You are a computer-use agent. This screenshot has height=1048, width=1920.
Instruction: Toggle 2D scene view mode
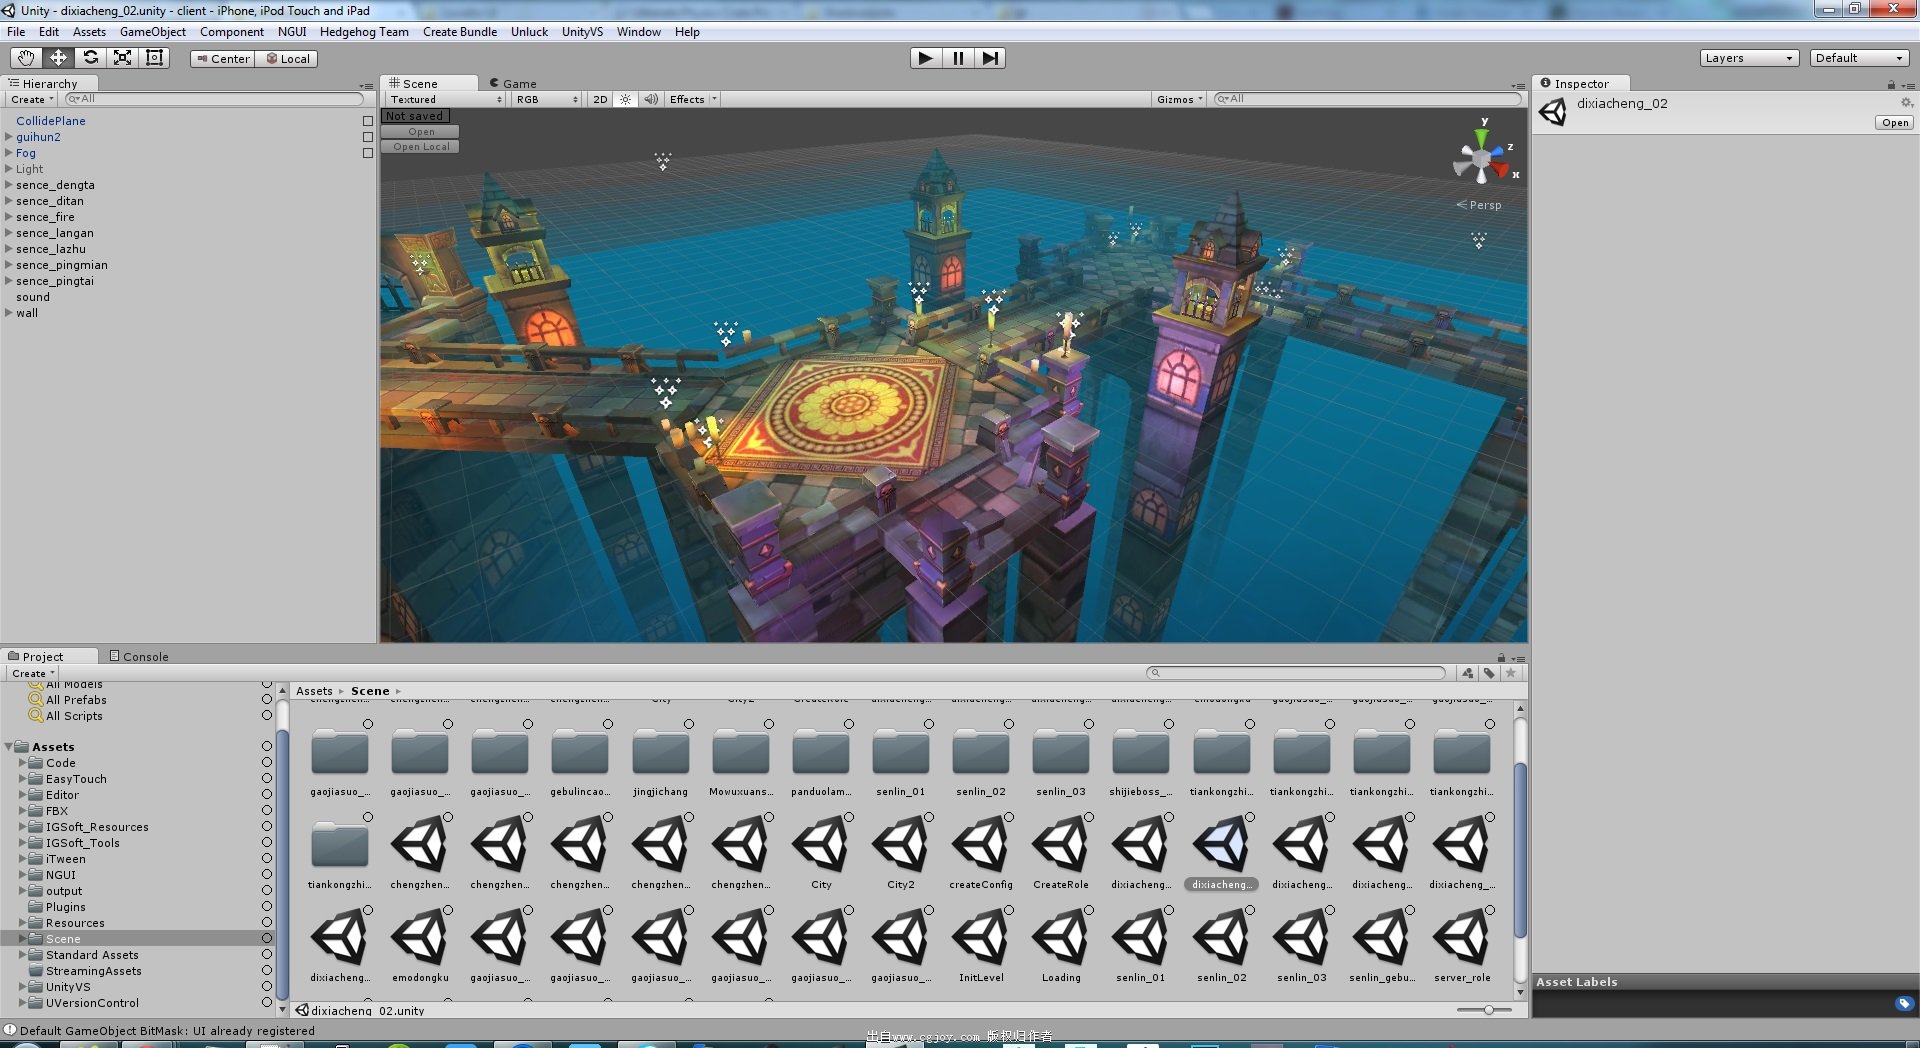[600, 99]
